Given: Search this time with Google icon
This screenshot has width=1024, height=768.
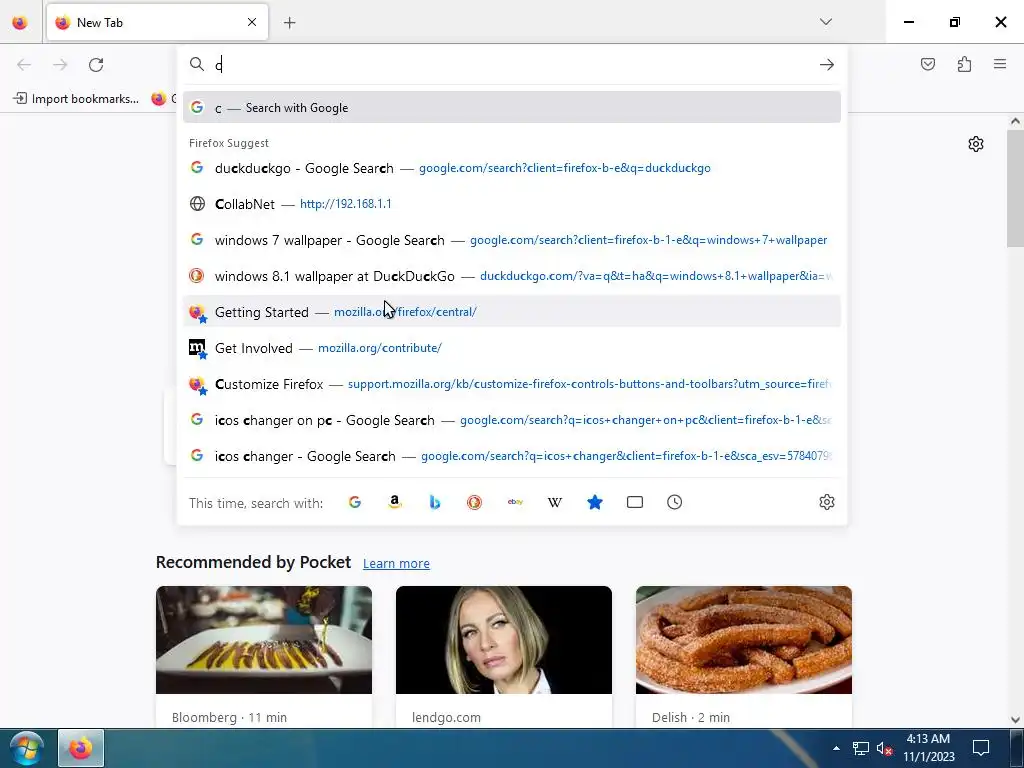Looking at the screenshot, I should click(x=355, y=502).
